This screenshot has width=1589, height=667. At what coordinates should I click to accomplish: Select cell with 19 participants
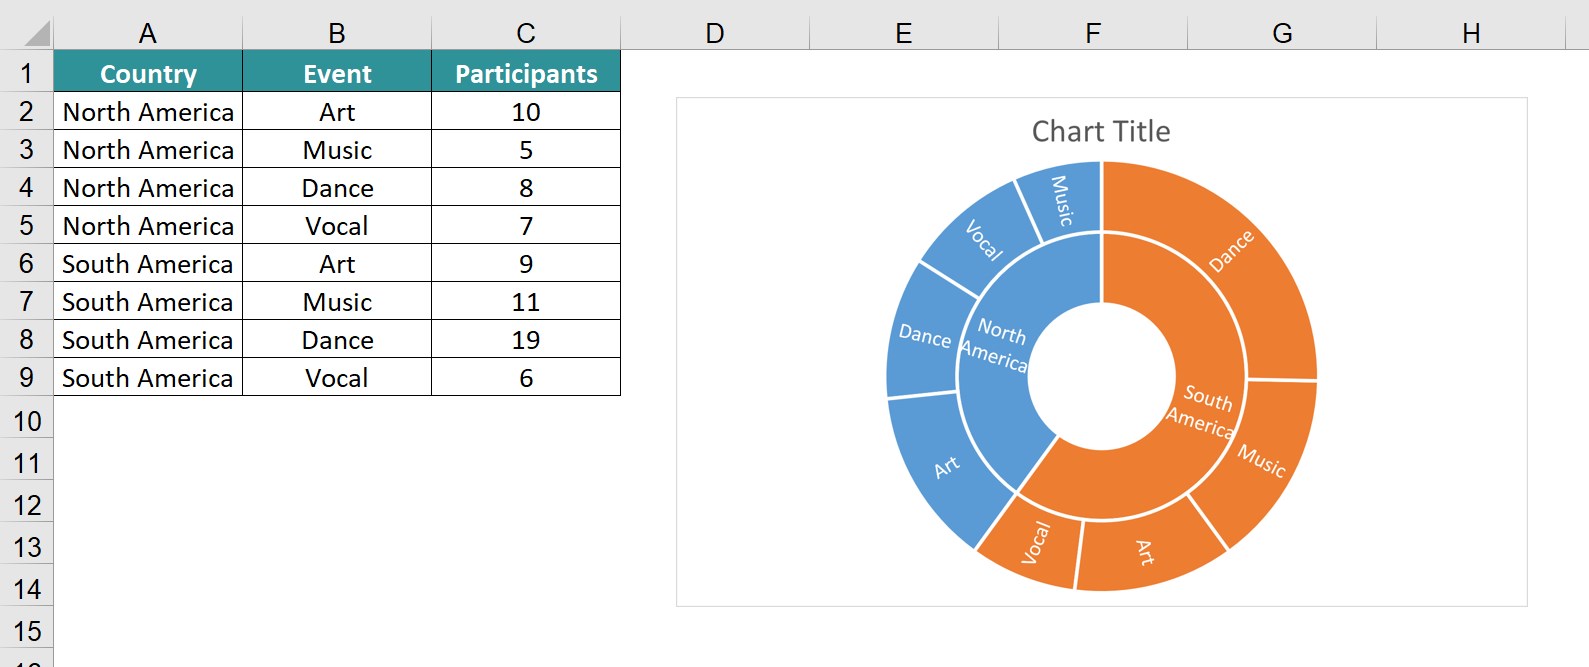tap(526, 339)
